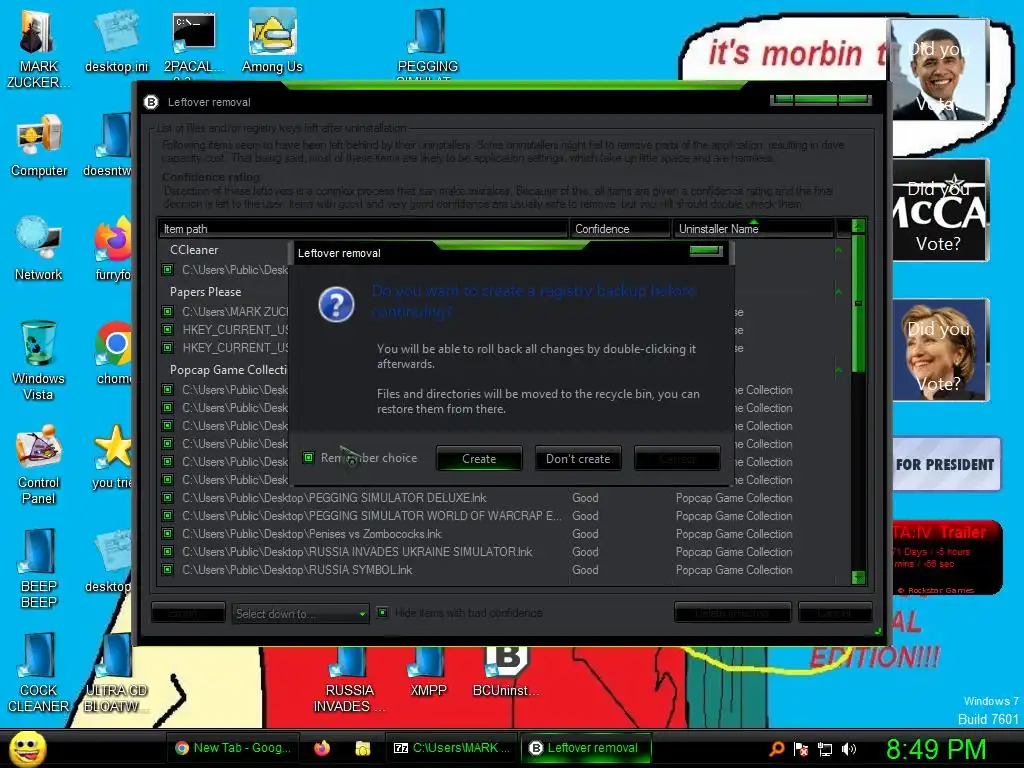Activate Leftover removal taskbar button

pyautogui.click(x=586, y=748)
